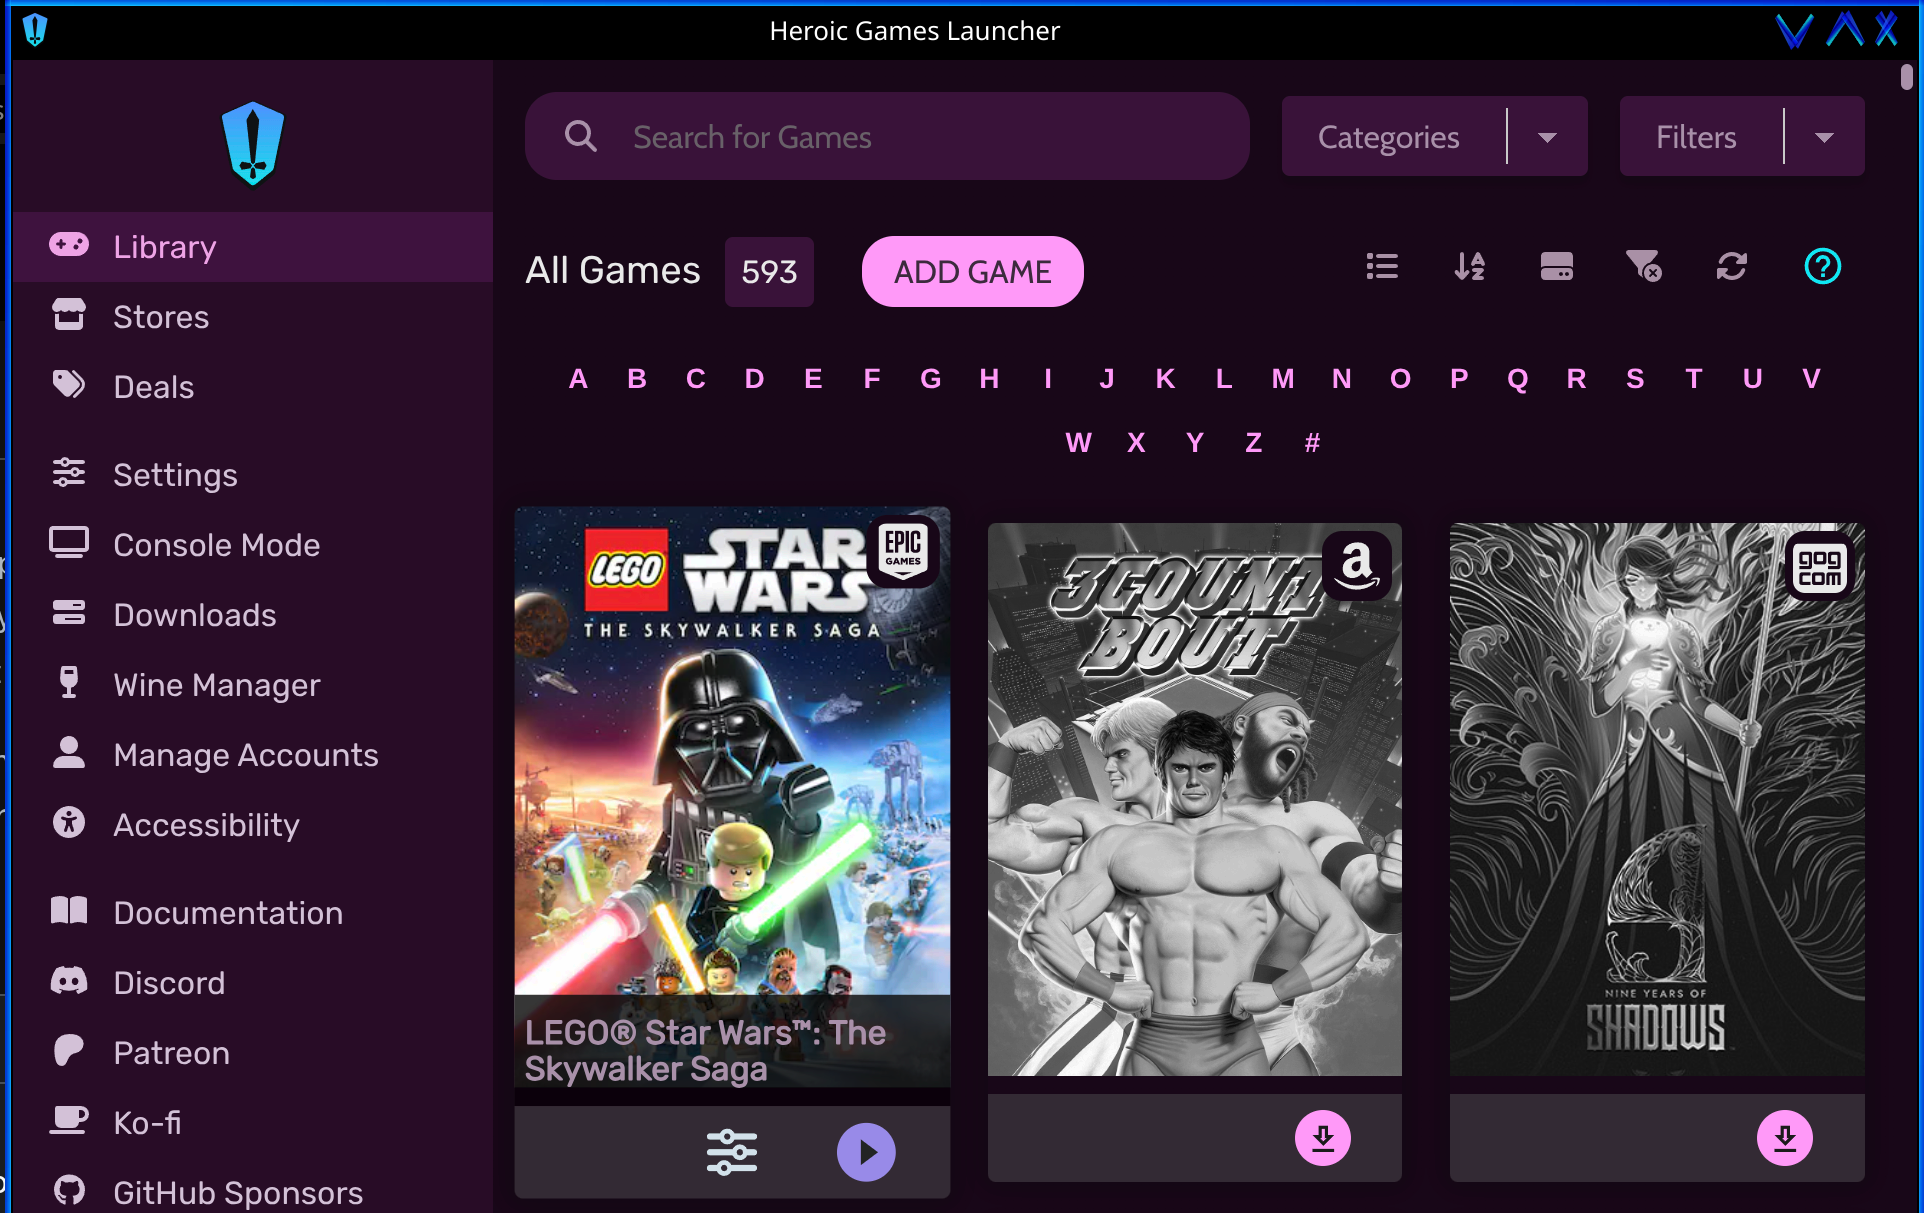Open the Documentation link

tap(253, 913)
